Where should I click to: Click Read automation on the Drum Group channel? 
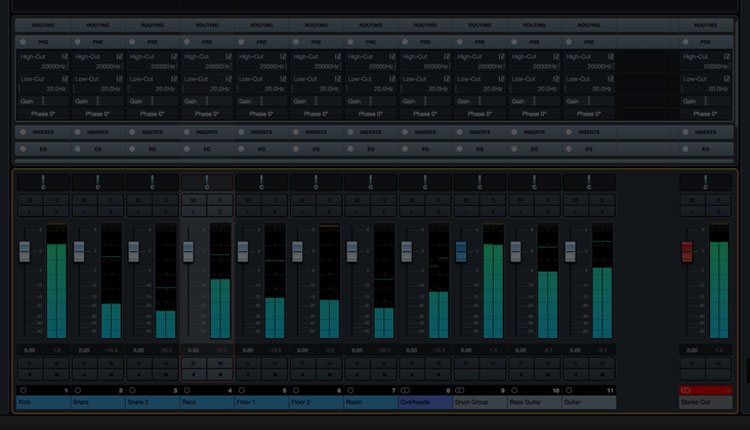(466, 364)
